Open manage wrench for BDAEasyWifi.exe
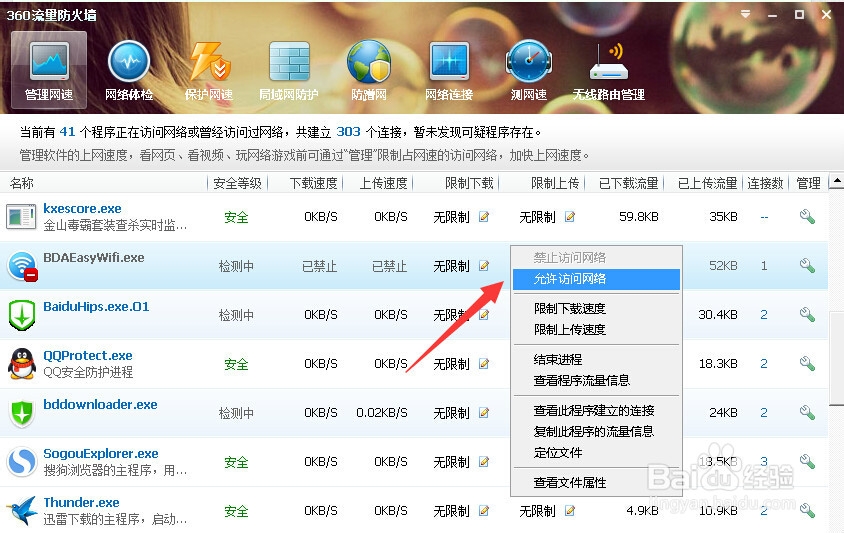 807,265
